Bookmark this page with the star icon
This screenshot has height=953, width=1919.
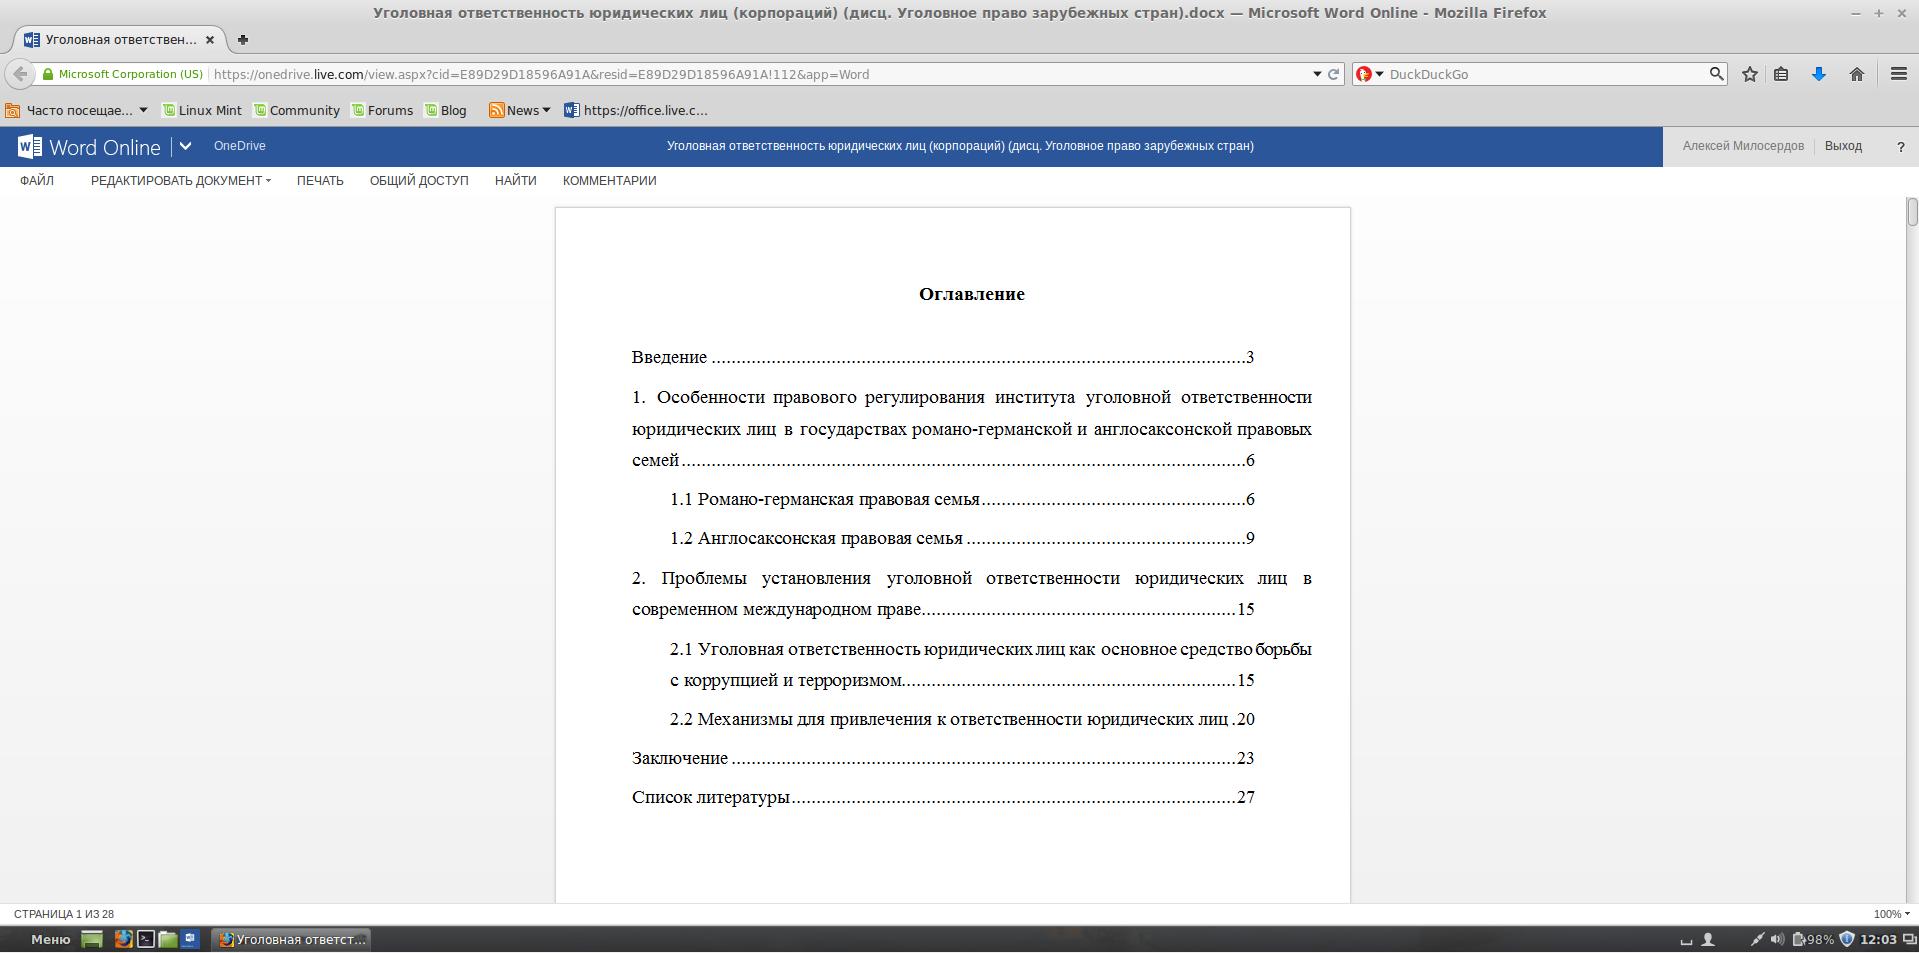[1749, 74]
